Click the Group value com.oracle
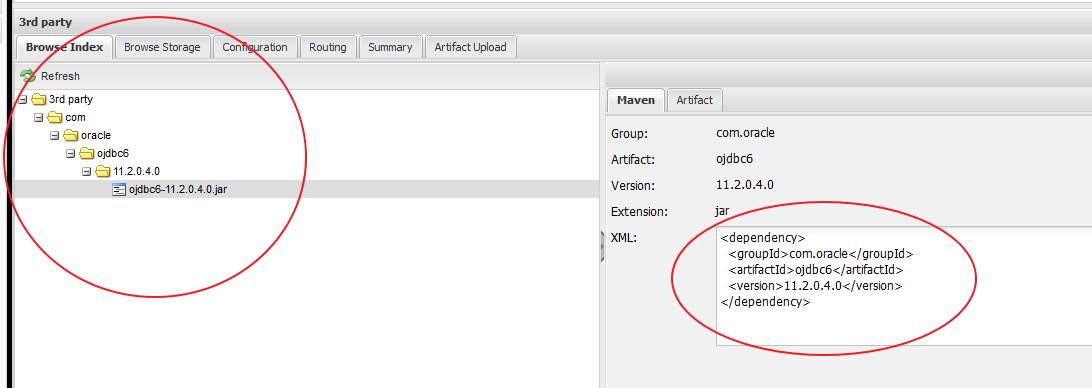Image resolution: width=1092 pixels, height=388 pixels. 745,133
